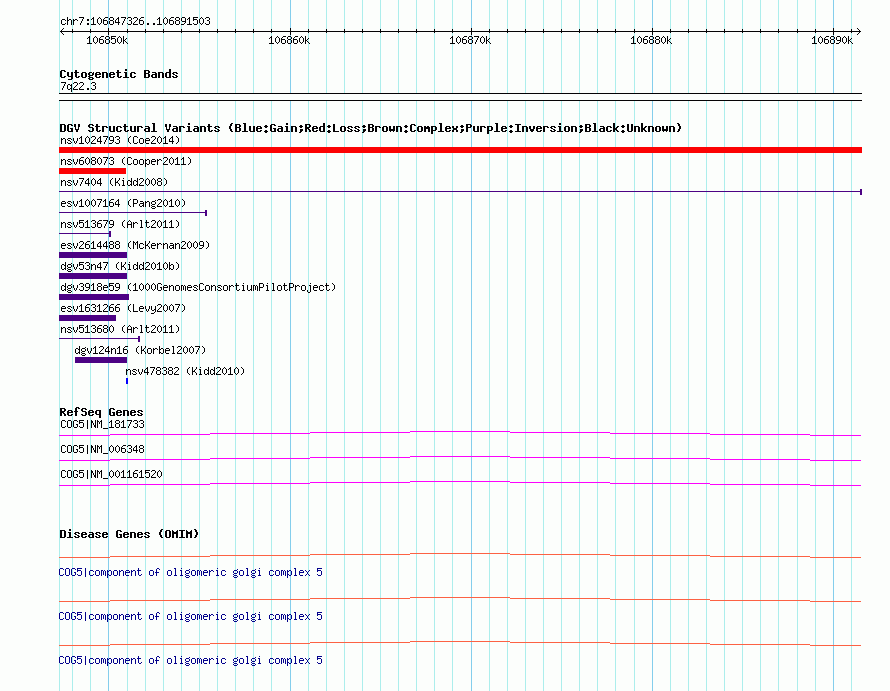Viewport: 890px width, 691px height.
Task: Click the purple esv2614488 inversion bar
Action: click(93, 255)
